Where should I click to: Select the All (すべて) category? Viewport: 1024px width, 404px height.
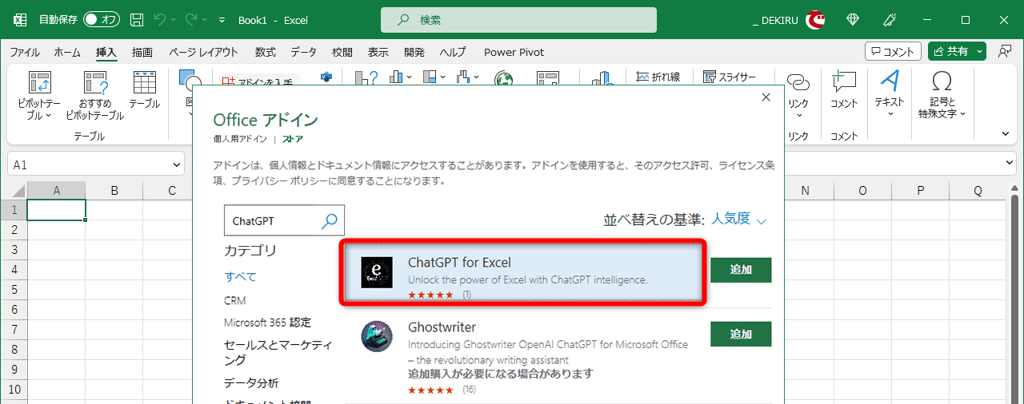(240, 277)
